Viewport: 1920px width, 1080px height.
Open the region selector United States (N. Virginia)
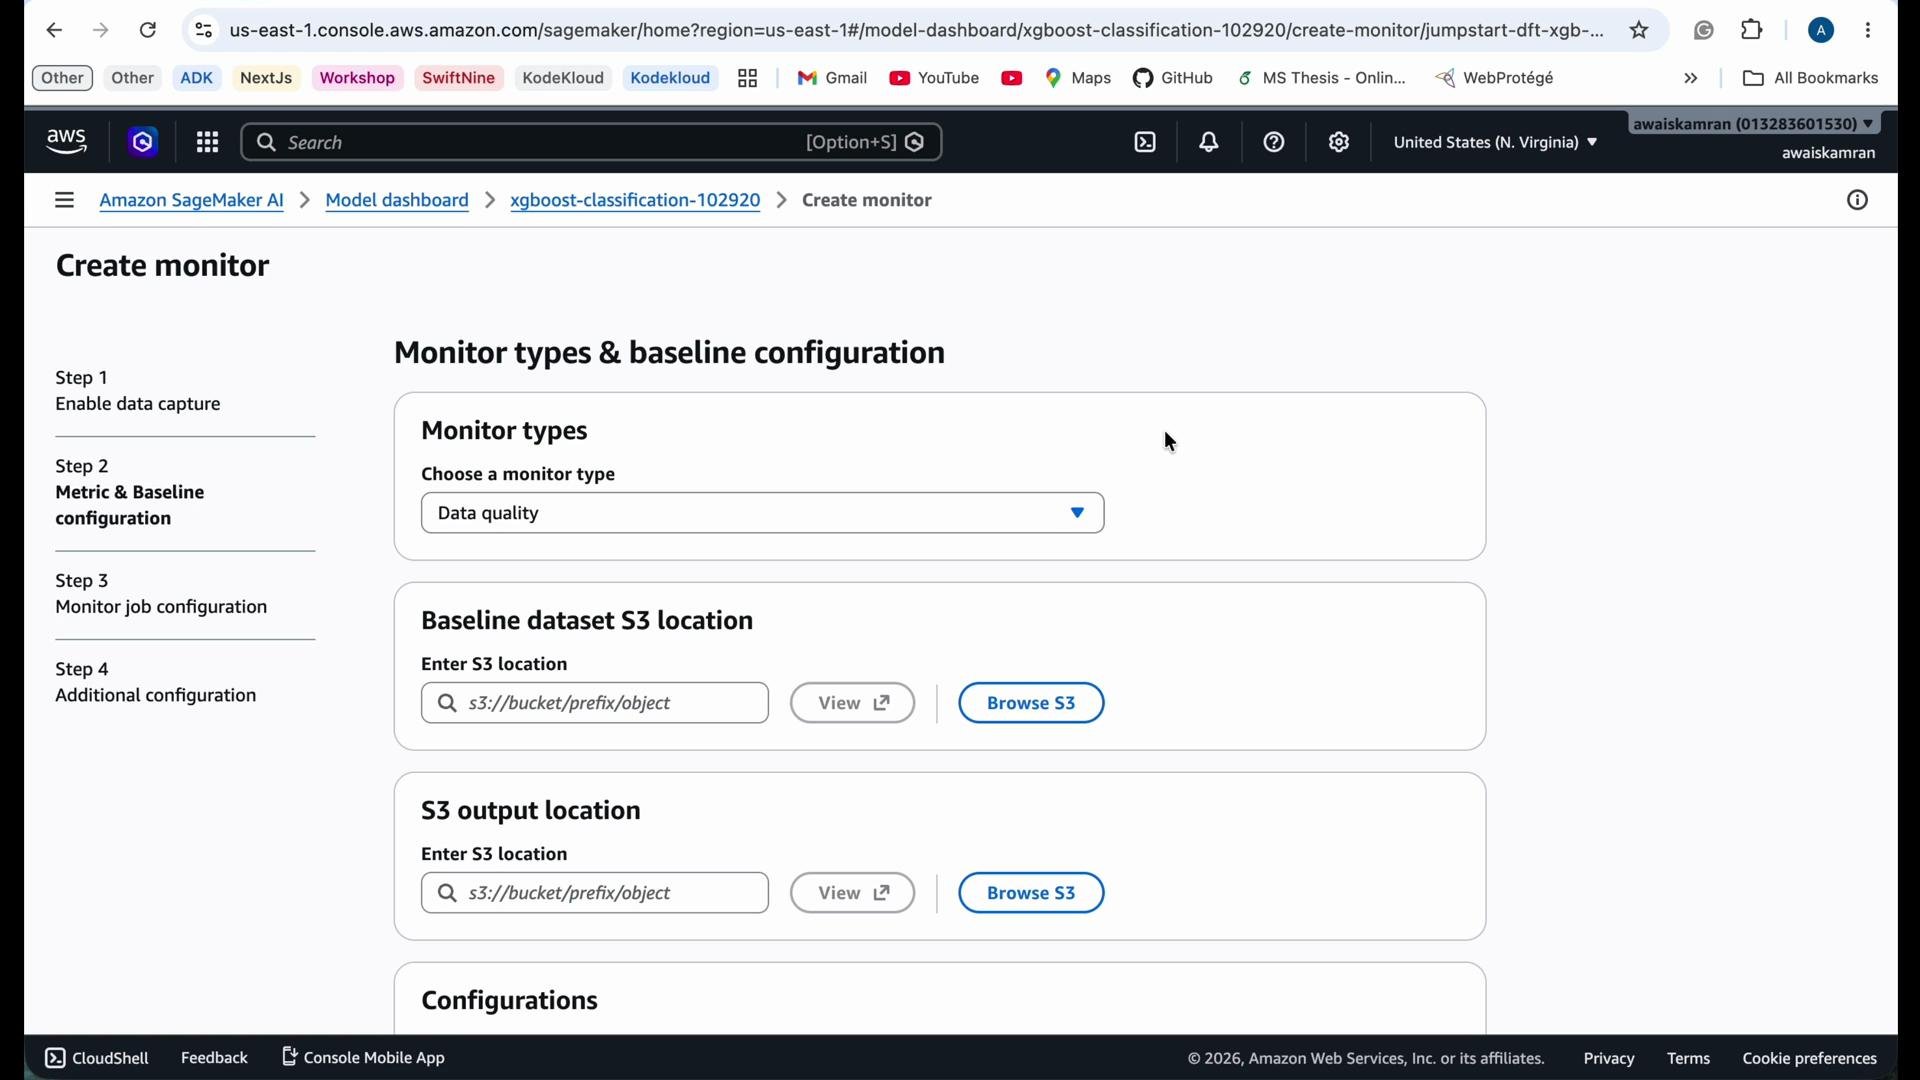(x=1495, y=143)
